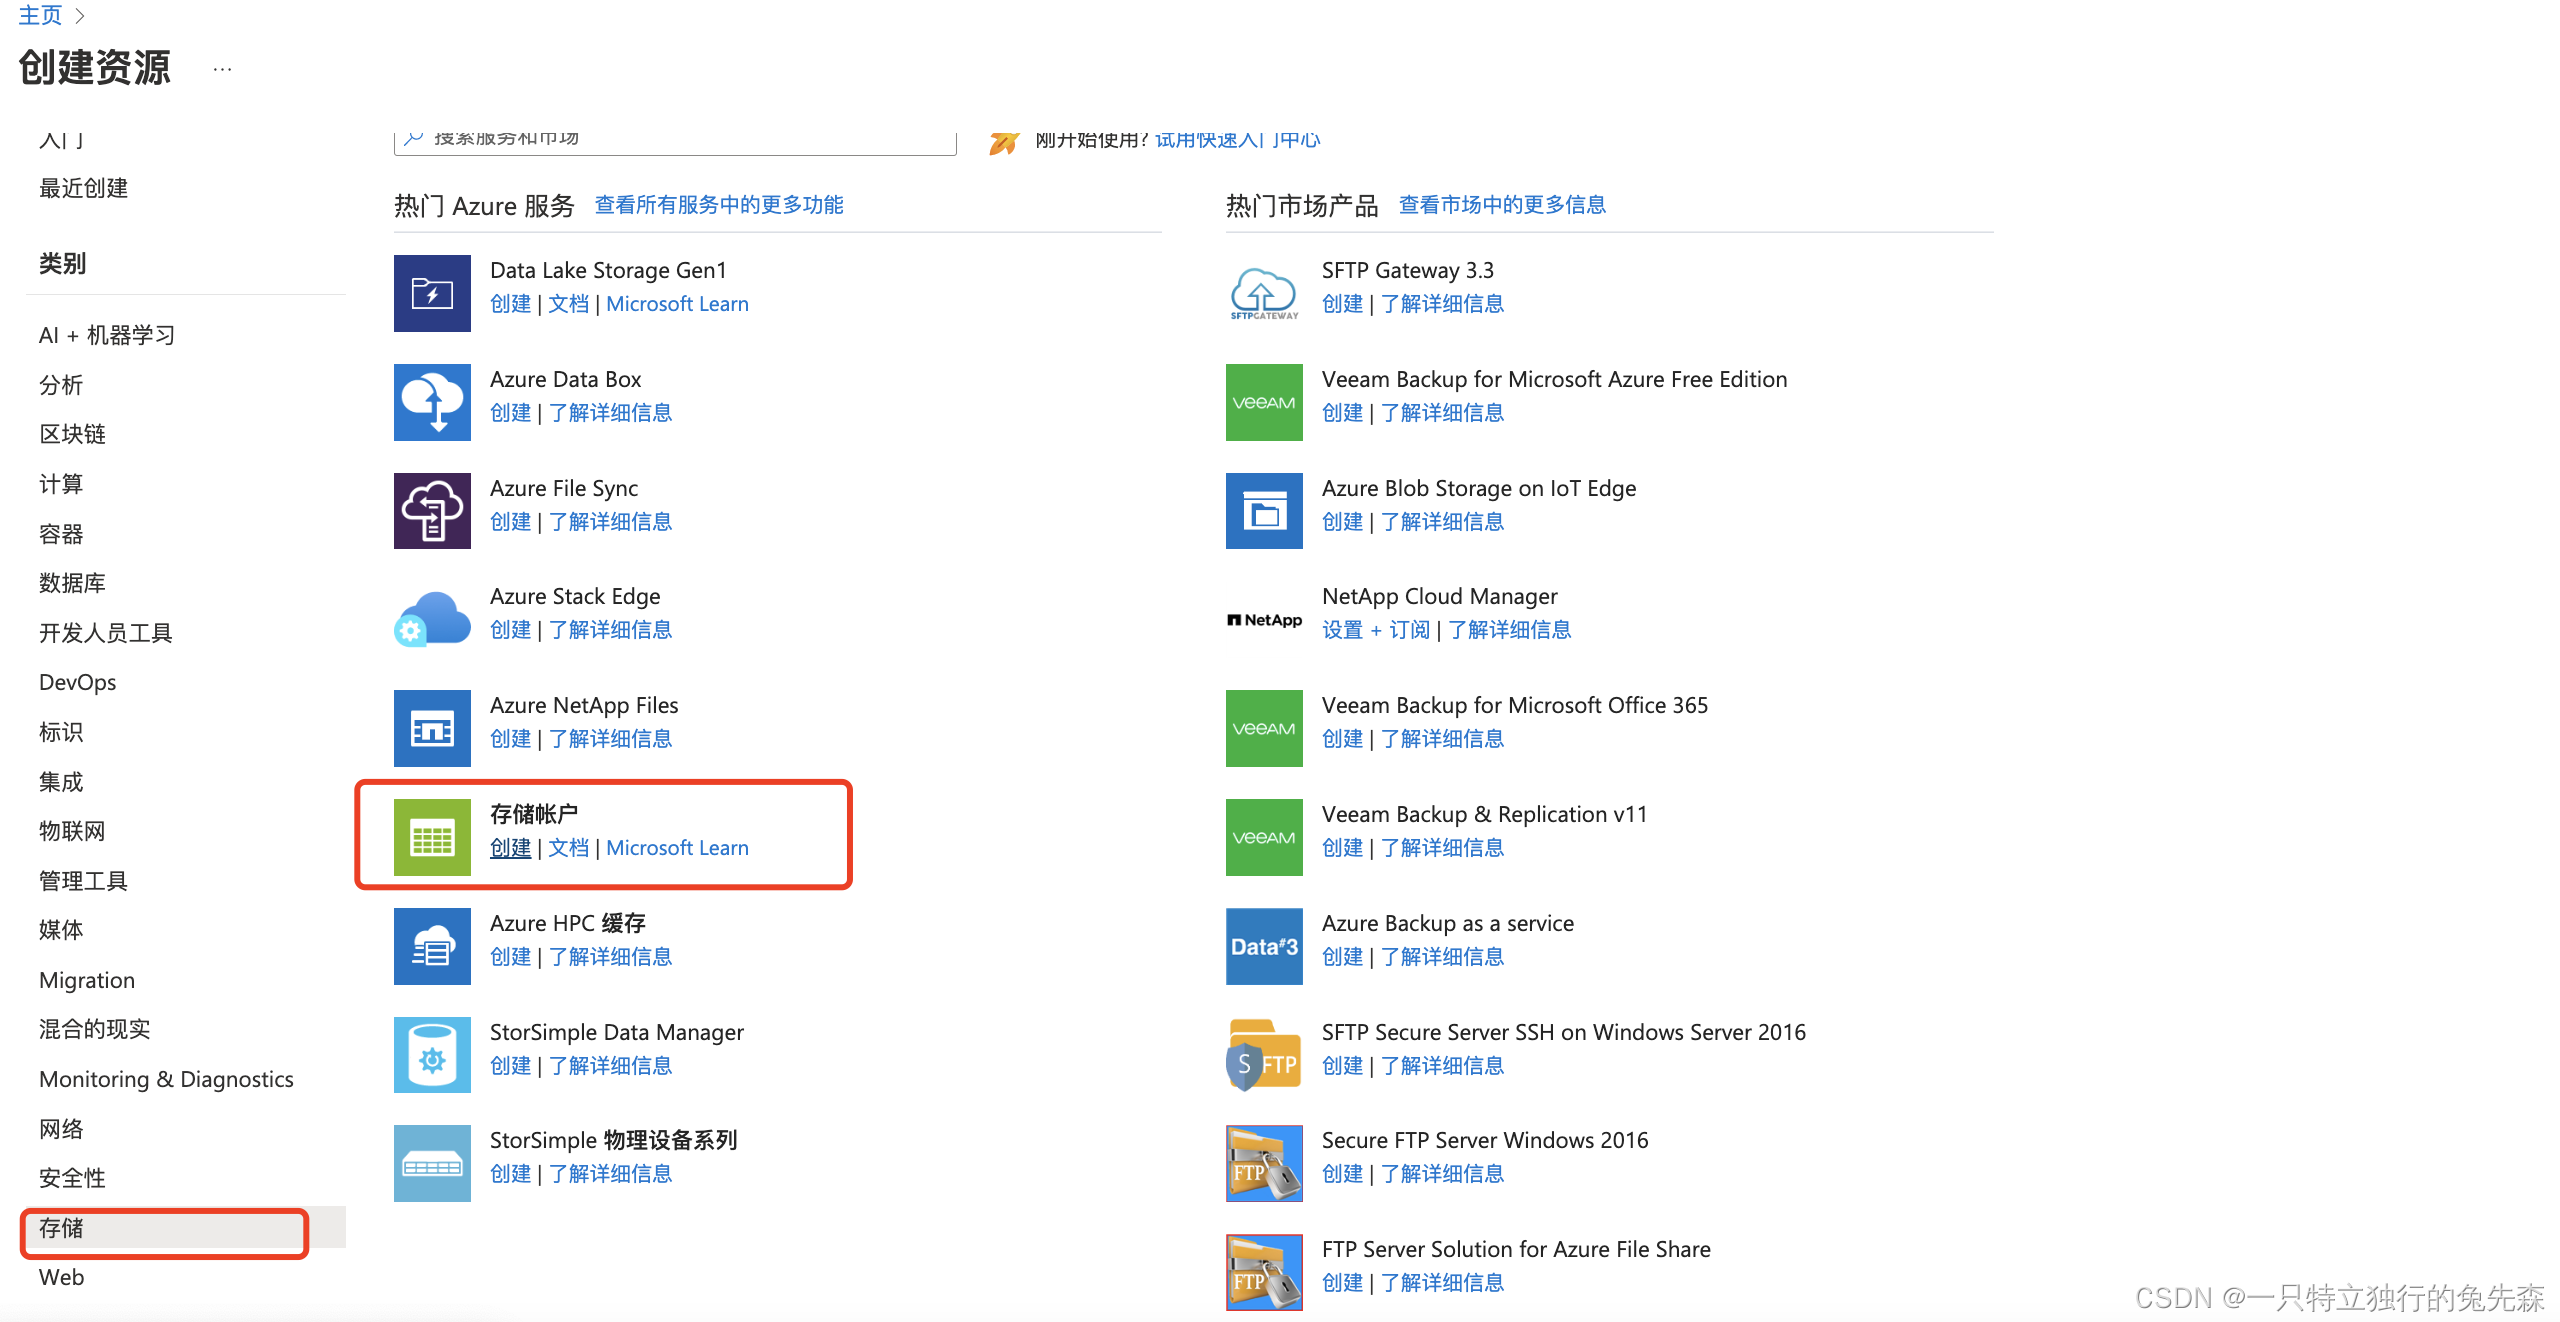The width and height of the screenshot is (2560, 1322).
Task: Click the Azure Stack Edge cloud icon
Action: pyautogui.click(x=432, y=619)
